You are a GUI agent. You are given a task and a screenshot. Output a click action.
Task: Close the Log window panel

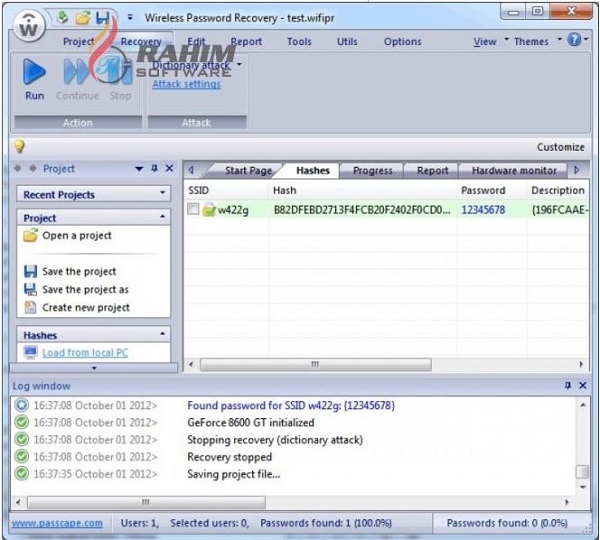(583, 385)
